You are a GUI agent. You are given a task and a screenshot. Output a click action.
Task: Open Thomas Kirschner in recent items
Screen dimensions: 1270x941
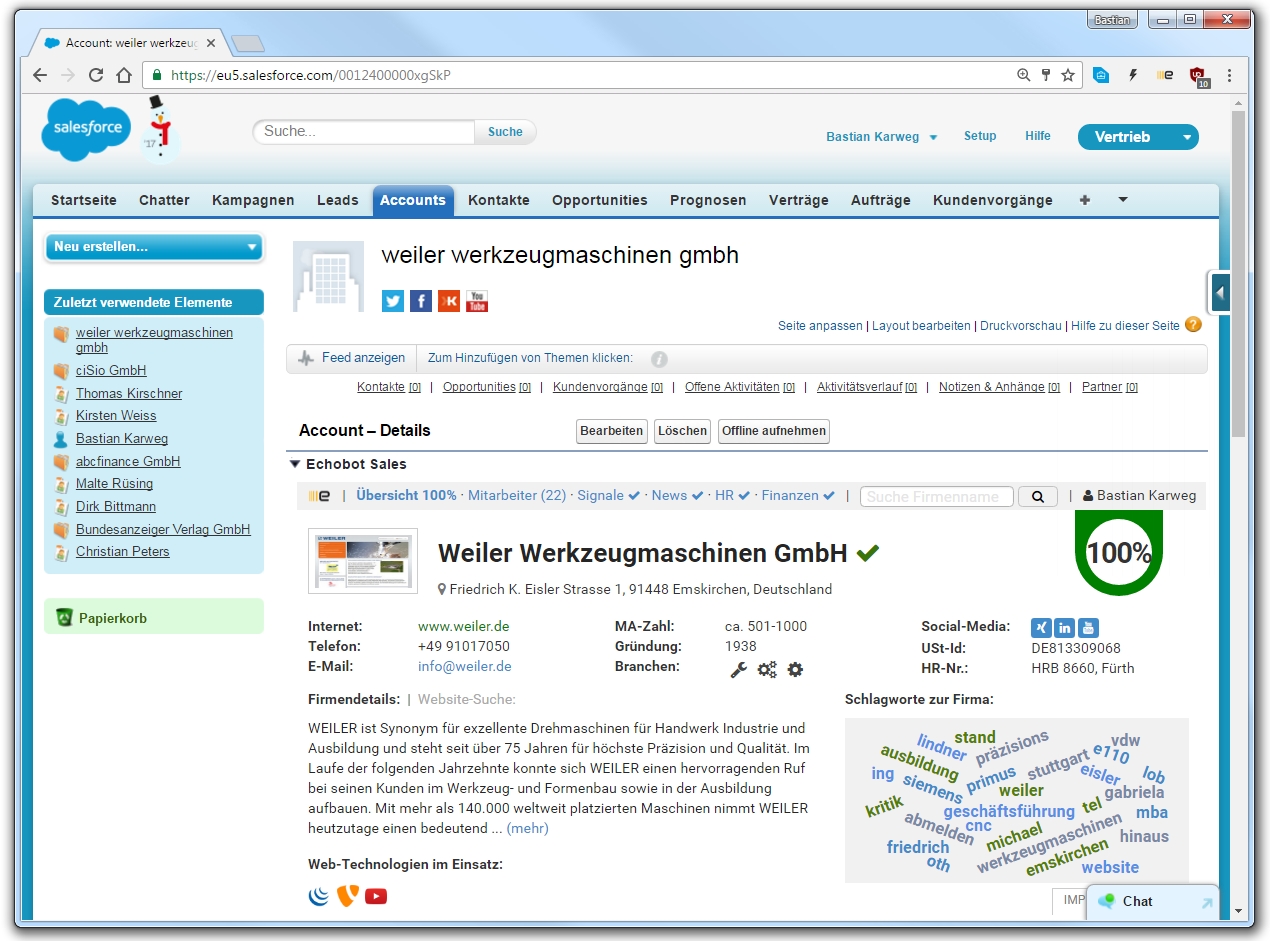(129, 393)
